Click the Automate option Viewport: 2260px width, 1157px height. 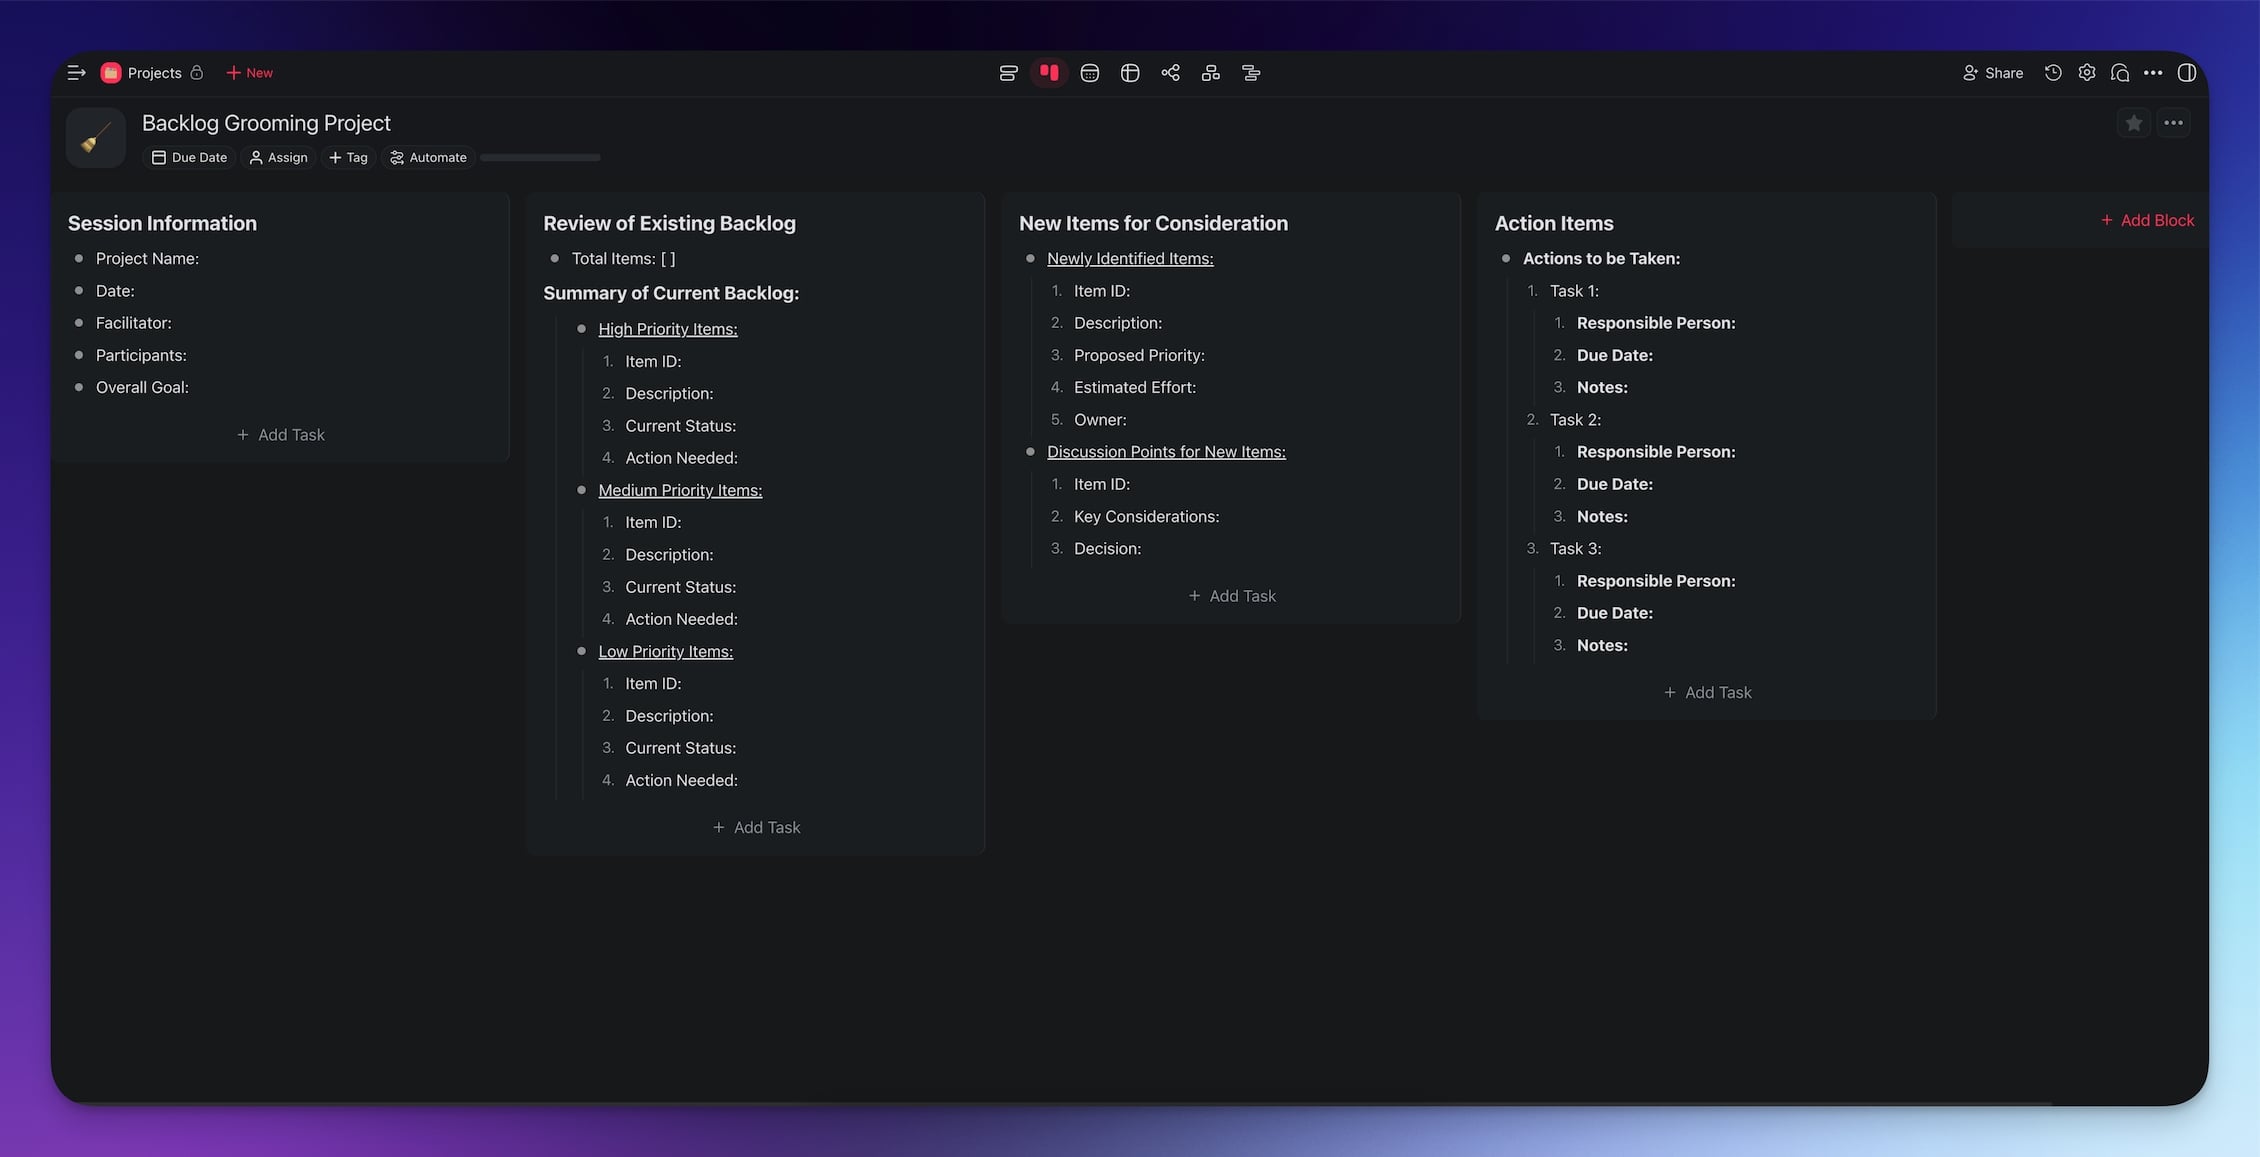[428, 158]
